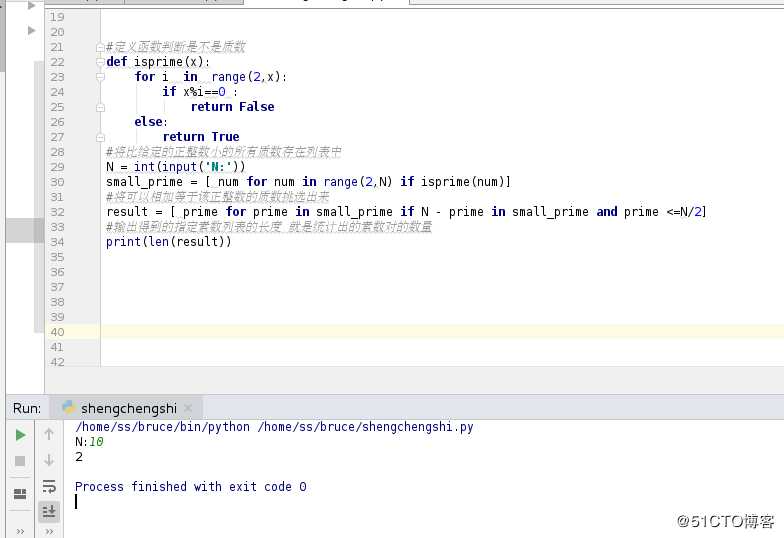
Task: Click the gray arrow beside line 20
Action: [32, 30]
